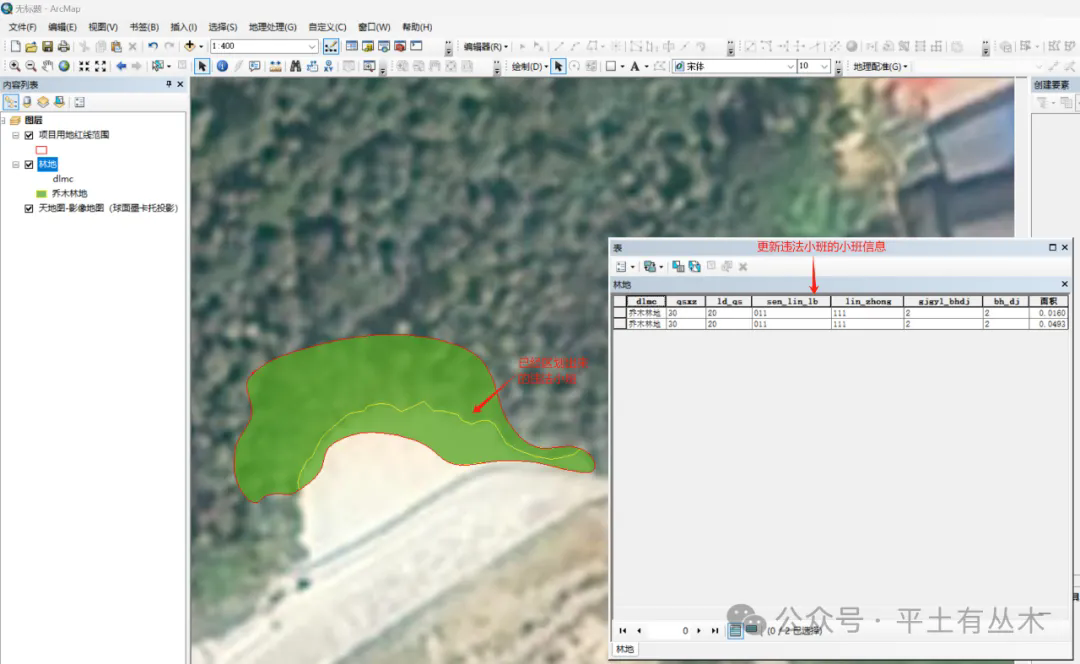
Task: Select the Identify info tool
Action: 221,66
